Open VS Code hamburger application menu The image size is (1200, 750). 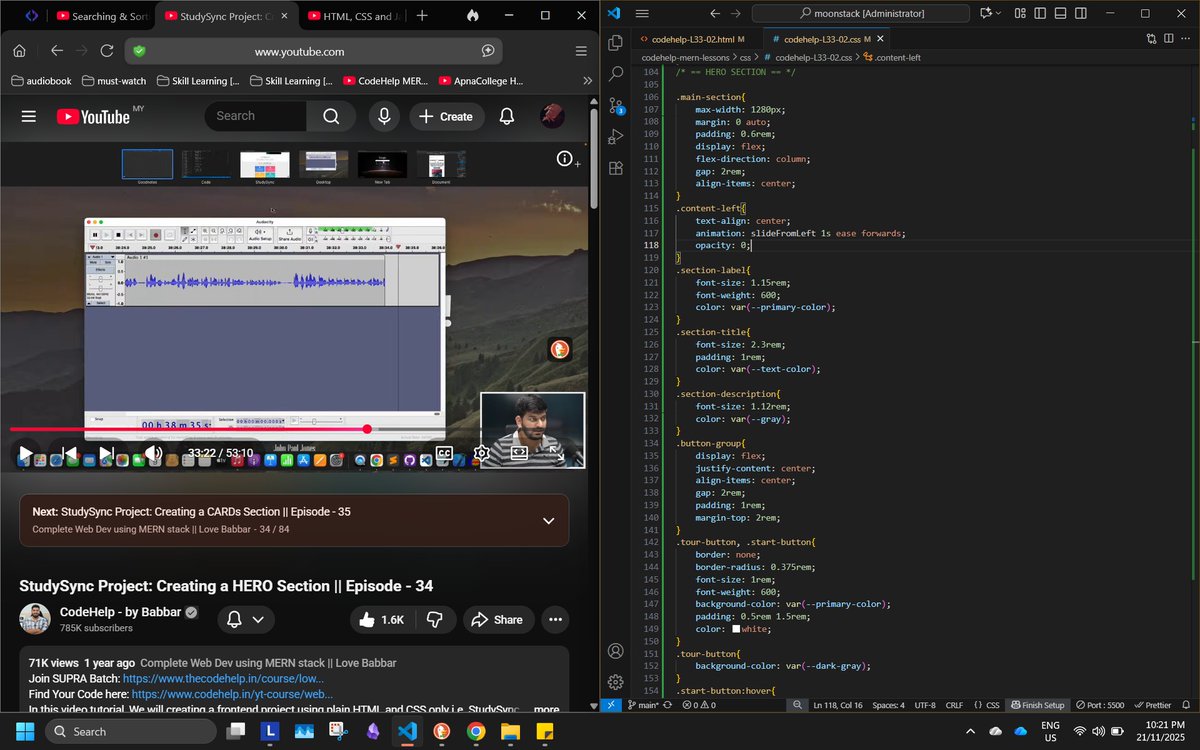(x=642, y=14)
